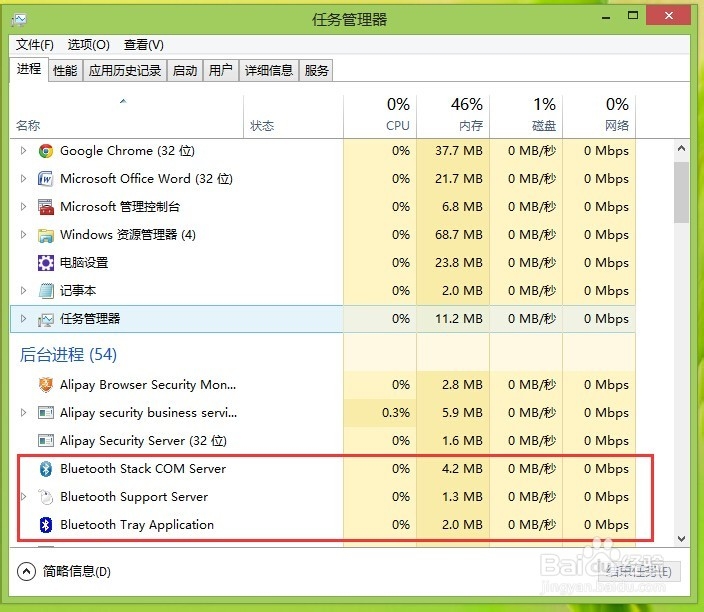Viewport: 704px width, 612px height.
Task: Expand the Windows 资源管理器 (4) group
Action: 23,235
